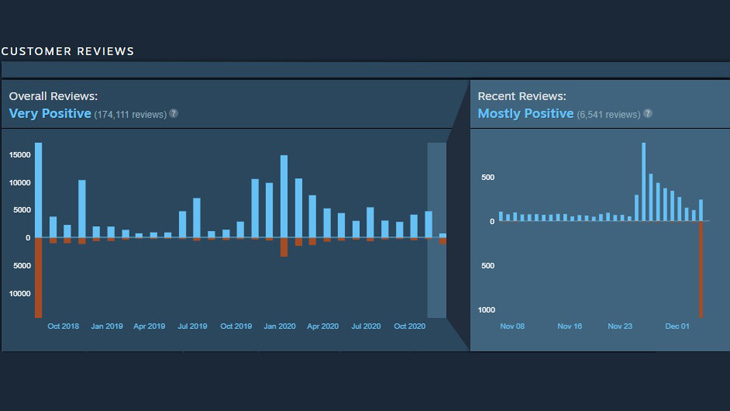Click the (6,541 reviews) count text
This screenshot has width=730, height=411.
(x=608, y=115)
